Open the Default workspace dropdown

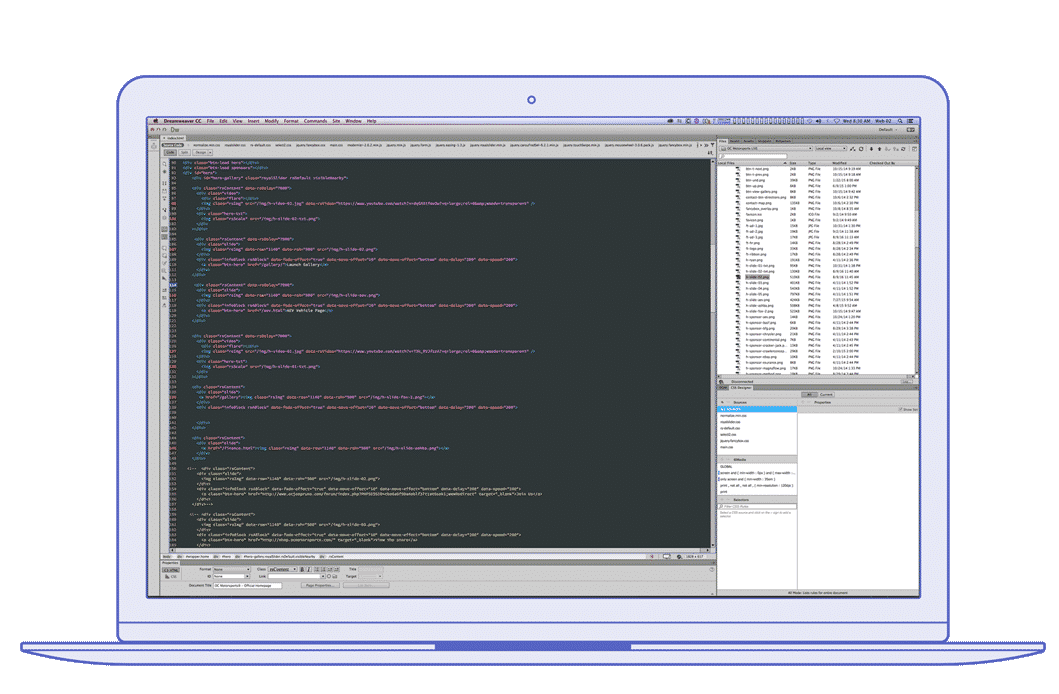click(x=887, y=130)
